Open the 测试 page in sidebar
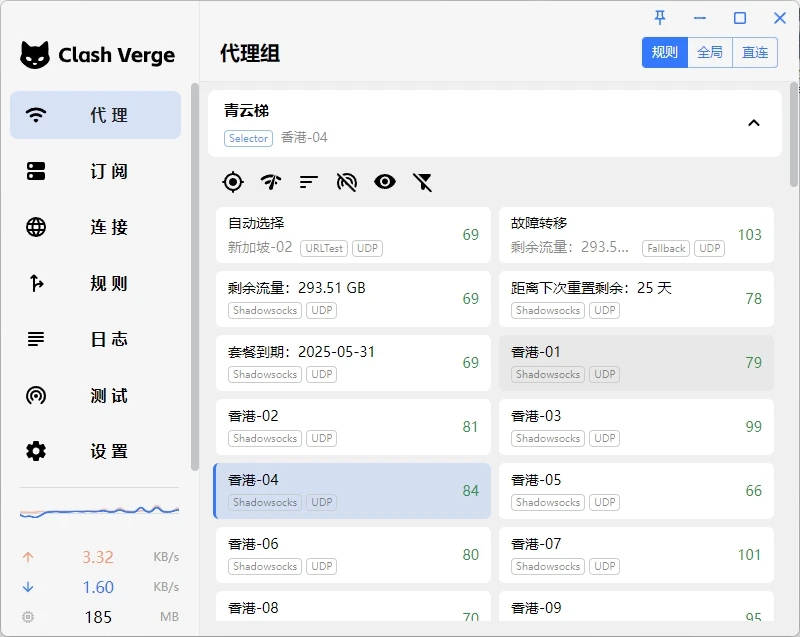This screenshot has height=637, width=800. tap(96, 395)
